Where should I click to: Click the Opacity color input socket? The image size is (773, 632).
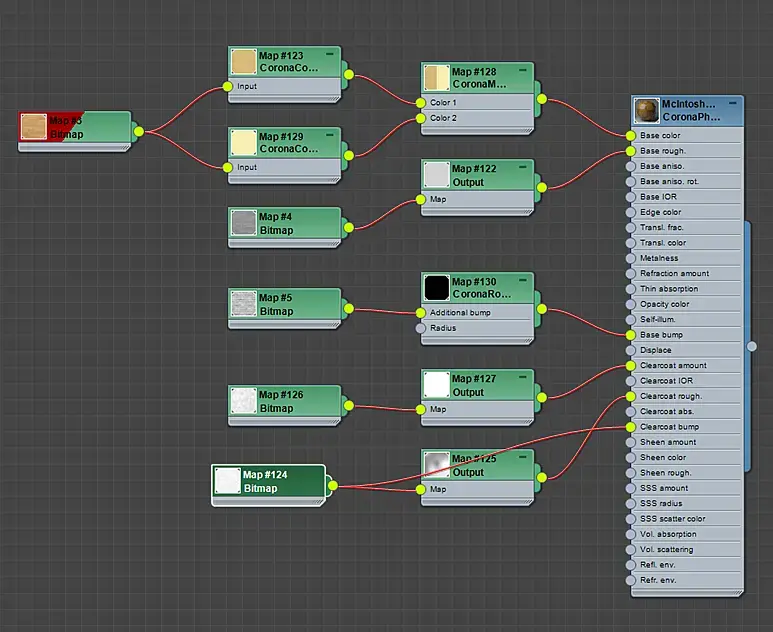[631, 304]
